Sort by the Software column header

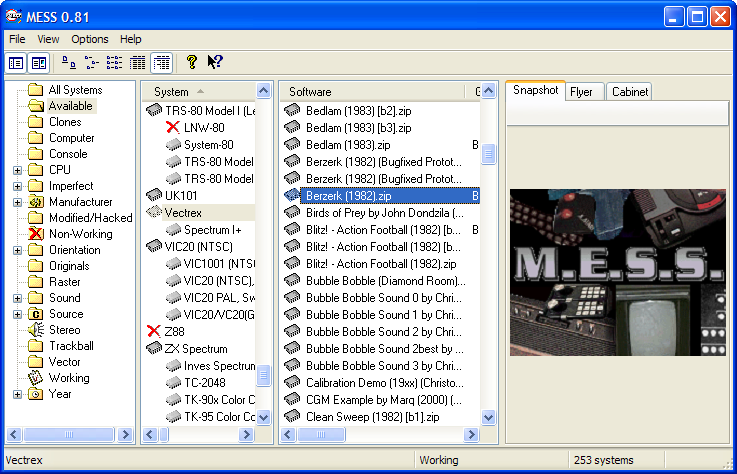tap(372, 92)
